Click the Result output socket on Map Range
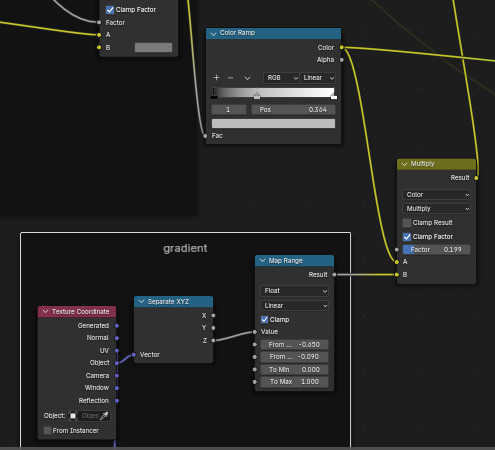This screenshot has width=495, height=450. coord(334,275)
